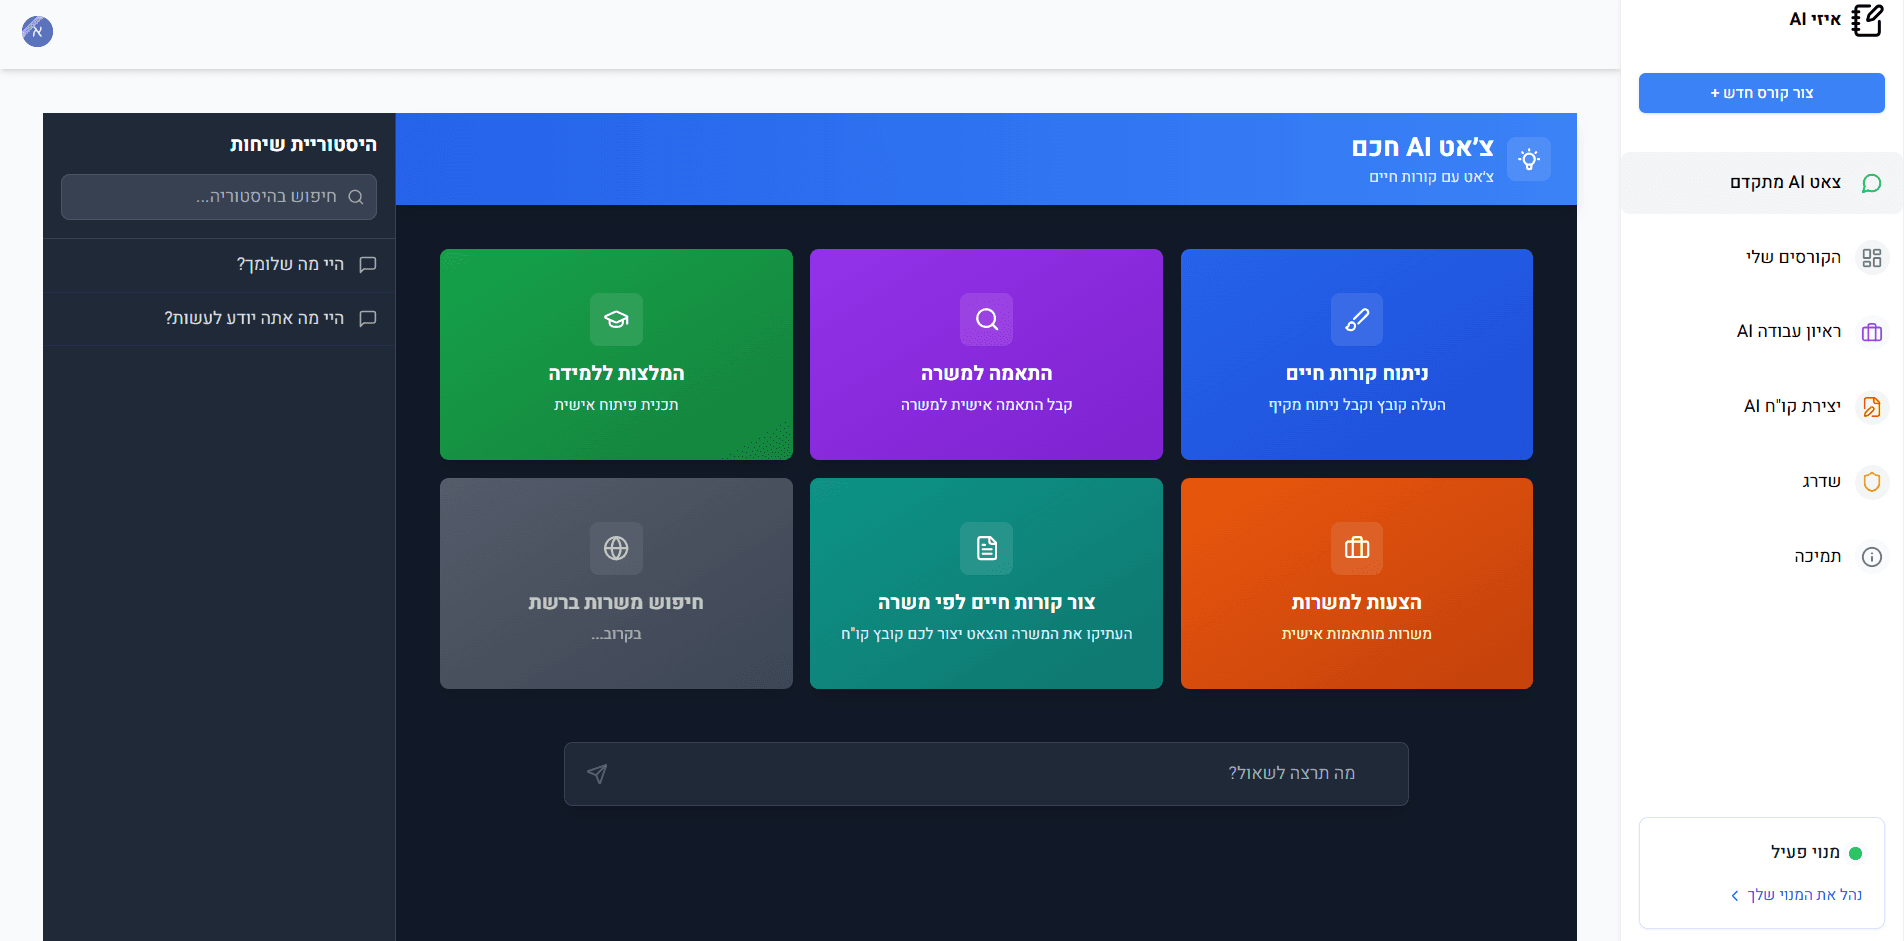Click the איזי AI logo icon

pyautogui.click(x=1866, y=20)
